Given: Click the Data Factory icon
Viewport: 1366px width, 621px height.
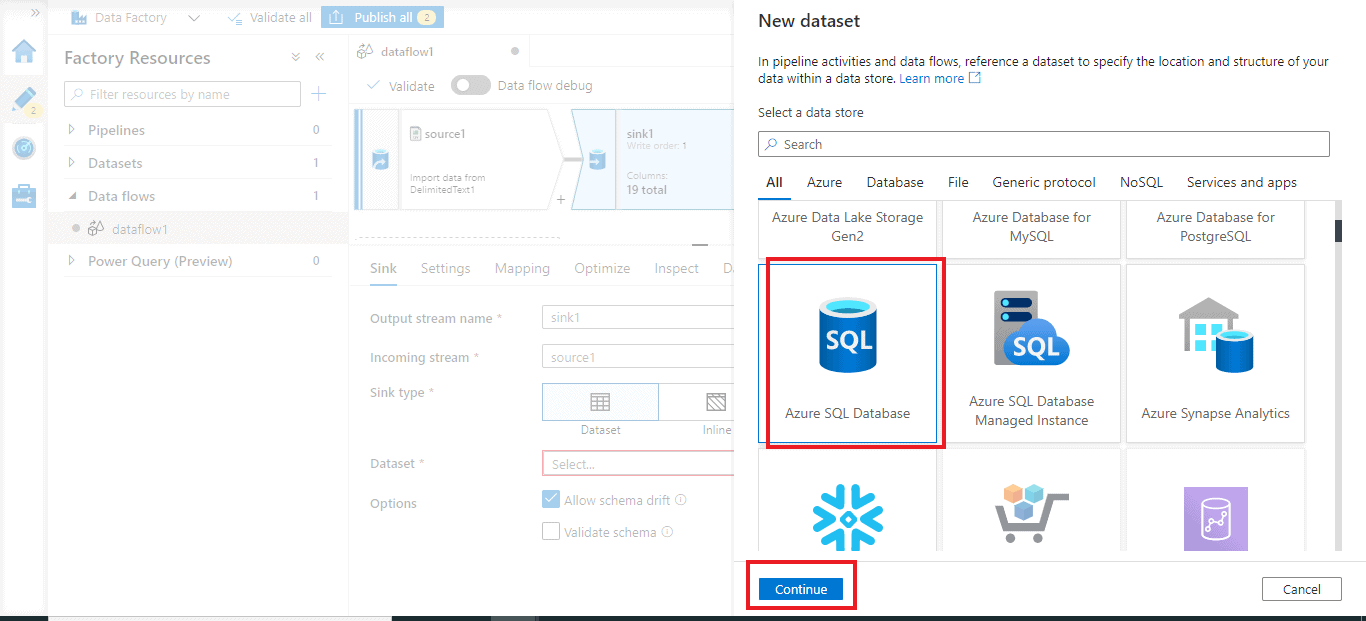Looking at the screenshot, I should click(x=79, y=17).
